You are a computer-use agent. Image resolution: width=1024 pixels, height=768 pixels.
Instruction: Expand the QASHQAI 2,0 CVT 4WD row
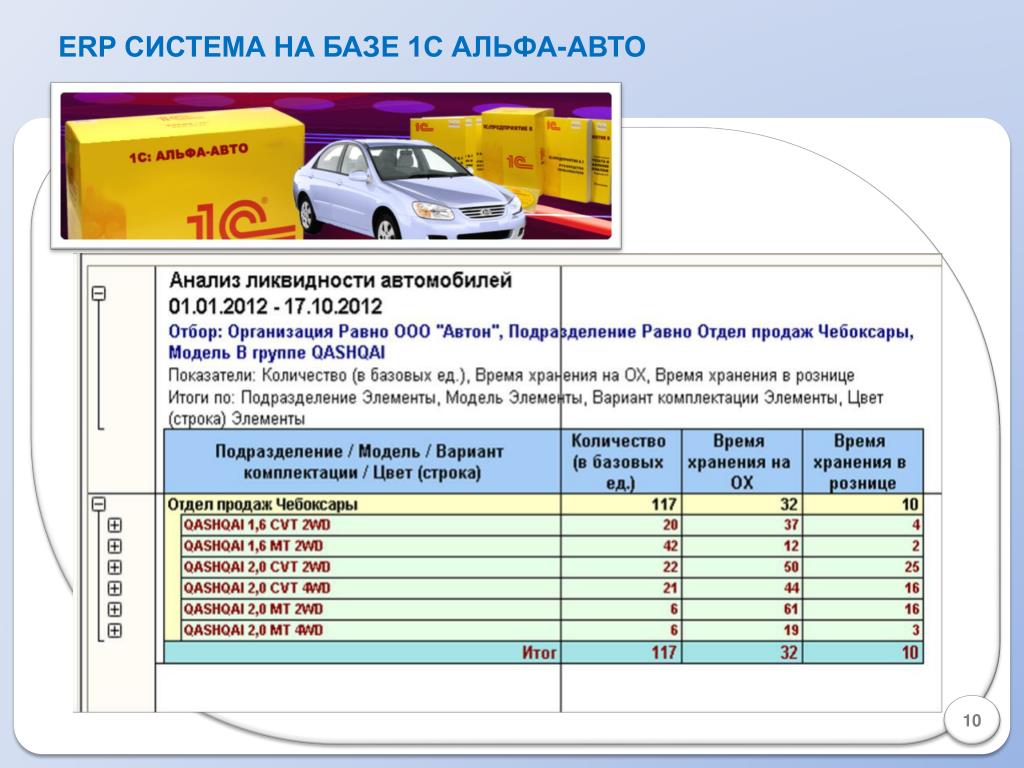(x=114, y=588)
